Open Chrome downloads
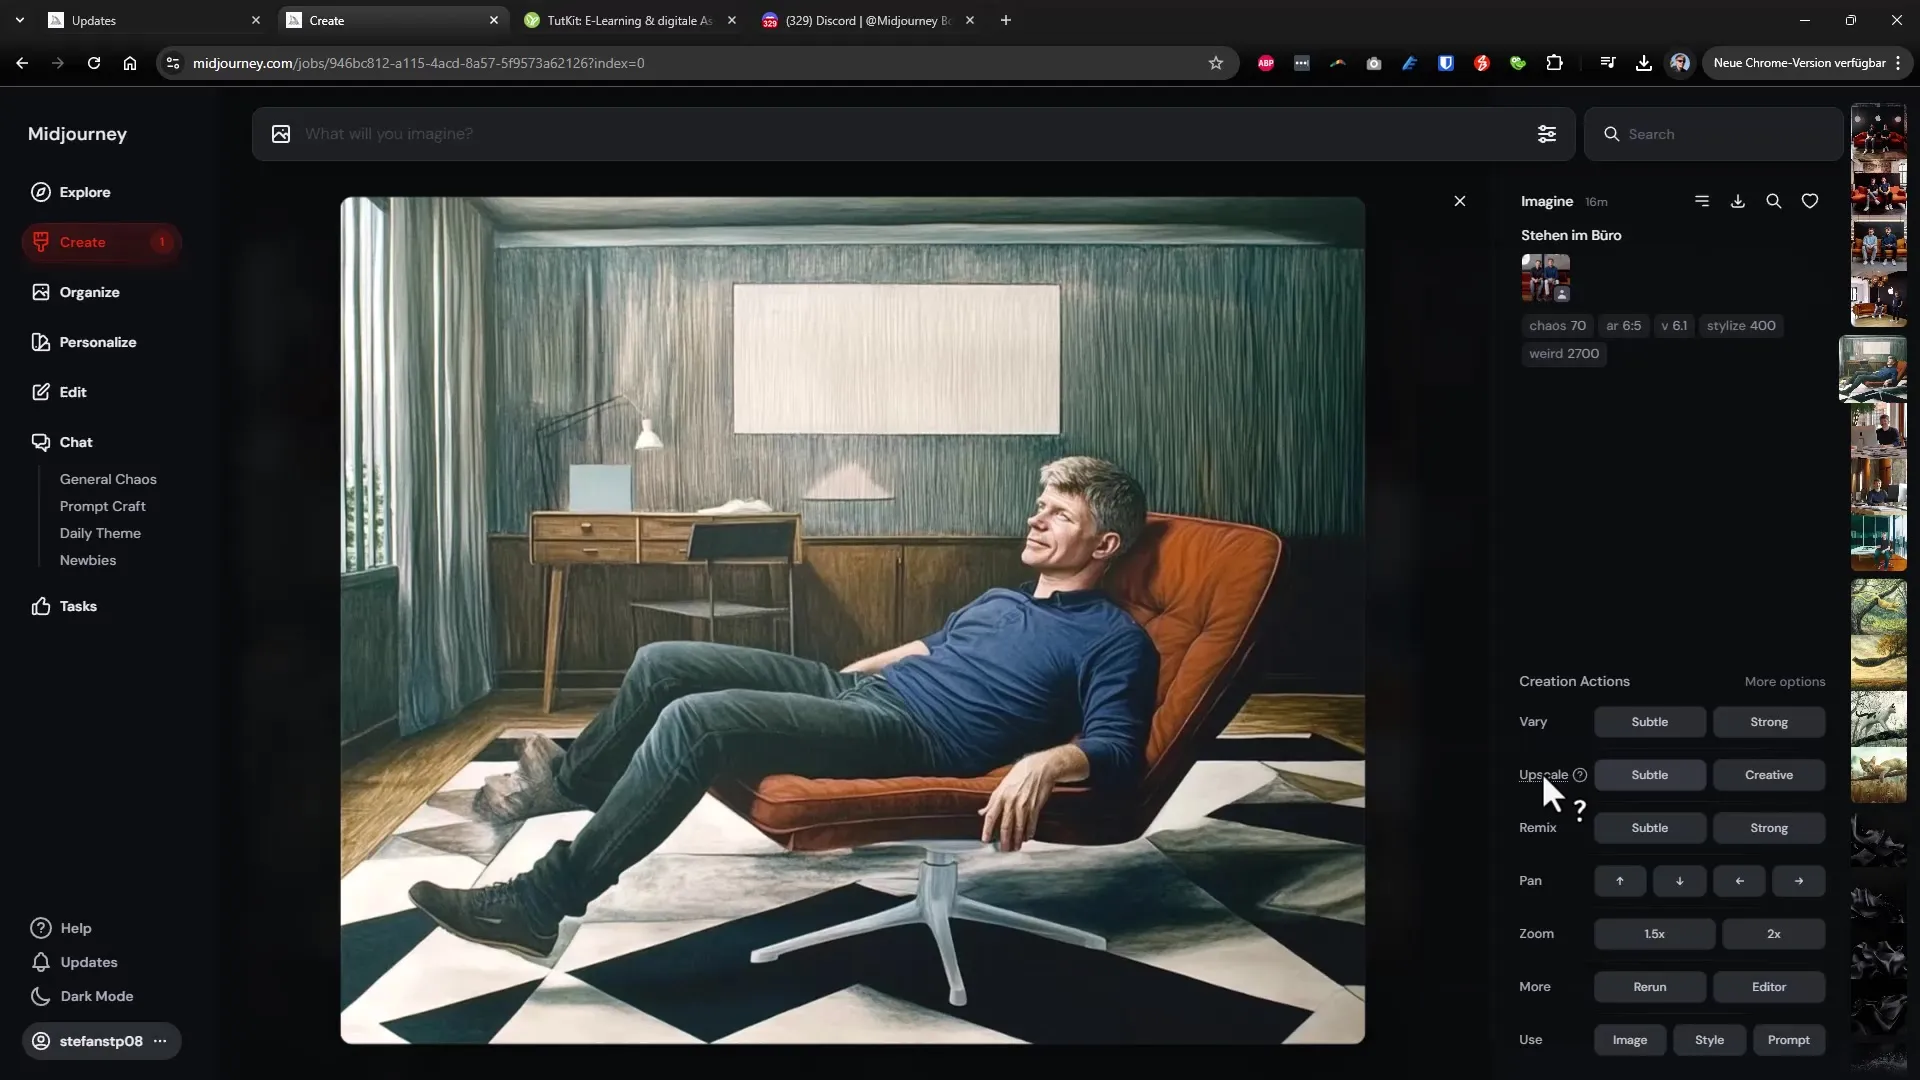 [1644, 63]
